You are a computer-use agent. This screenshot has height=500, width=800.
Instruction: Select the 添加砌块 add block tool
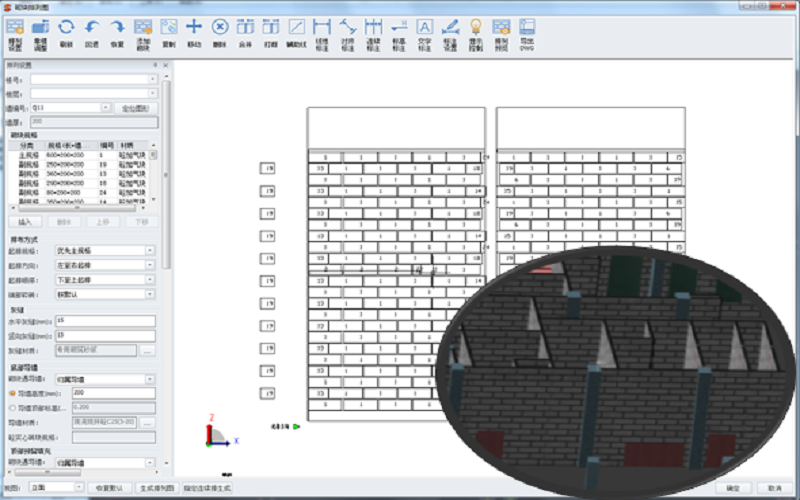click(x=143, y=35)
